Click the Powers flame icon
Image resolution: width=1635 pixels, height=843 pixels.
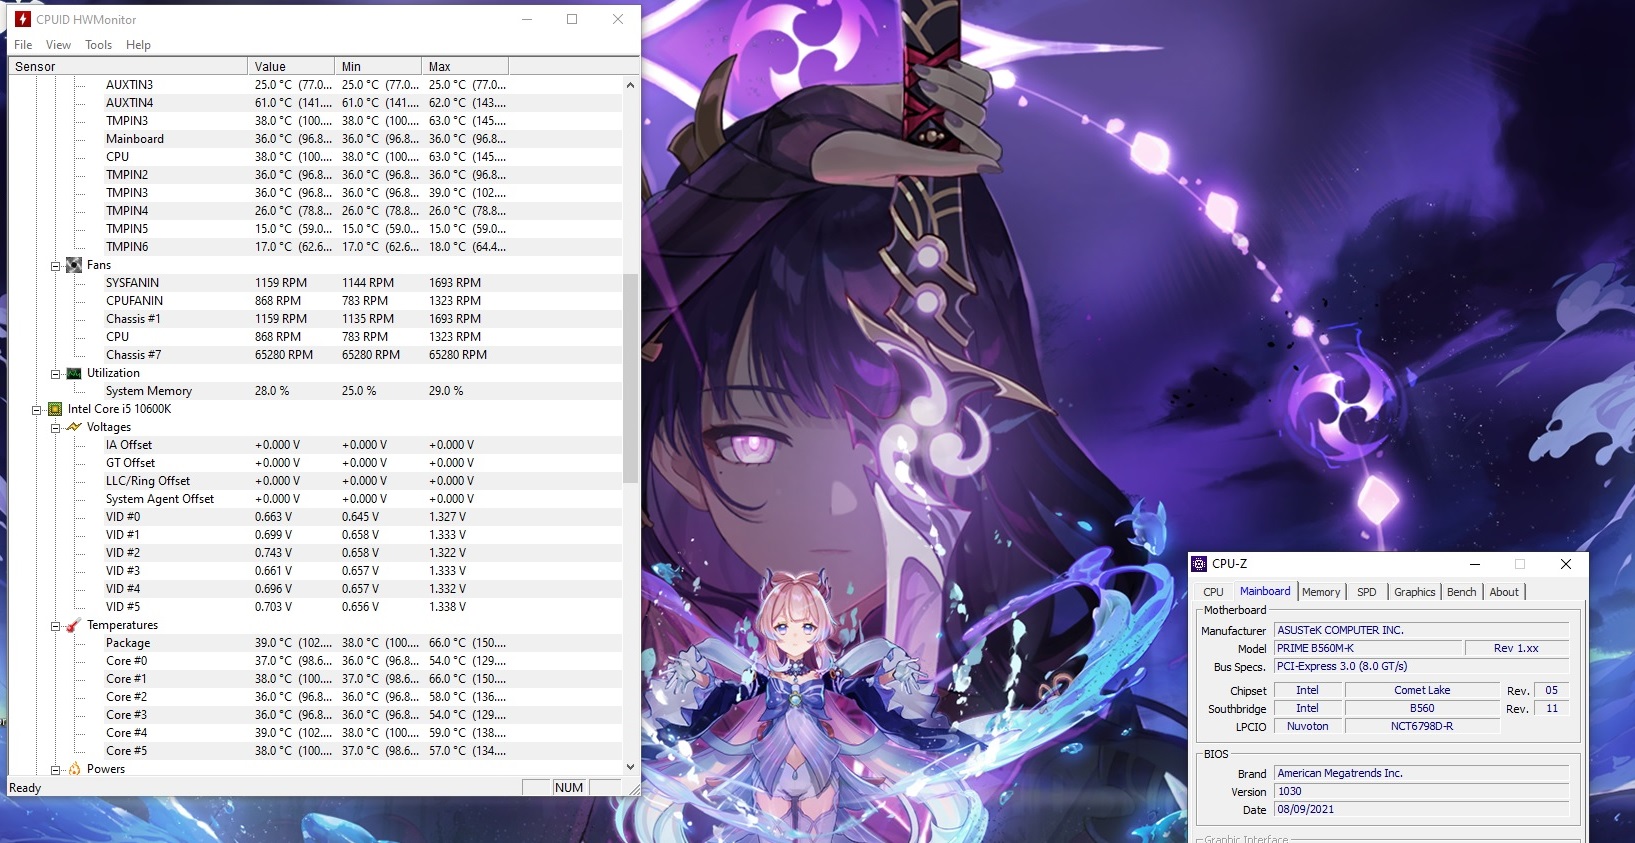coord(74,769)
